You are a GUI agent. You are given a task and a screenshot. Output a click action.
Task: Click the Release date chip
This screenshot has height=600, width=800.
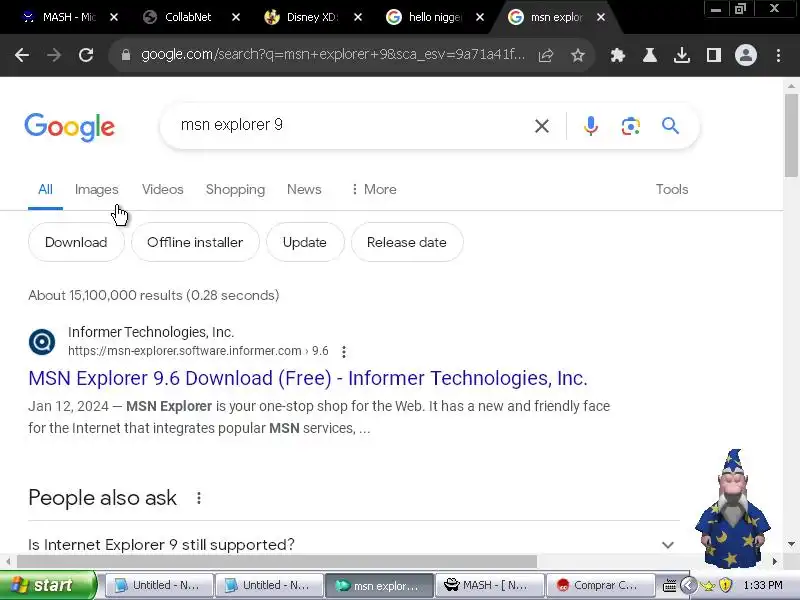coord(407,242)
